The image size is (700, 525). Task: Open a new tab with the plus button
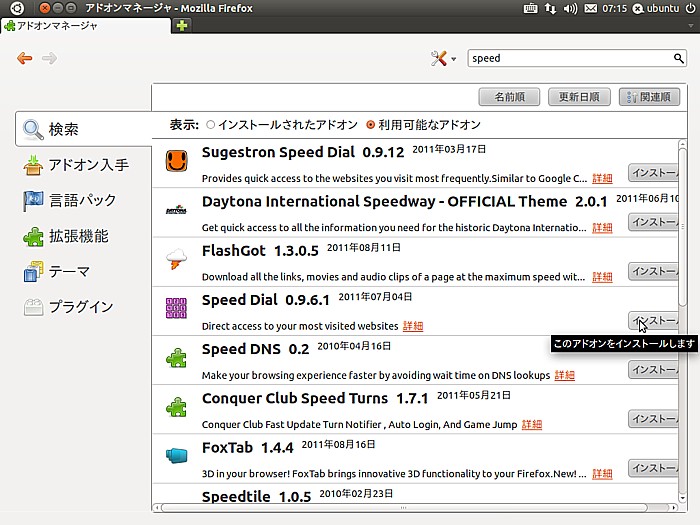pos(182,25)
